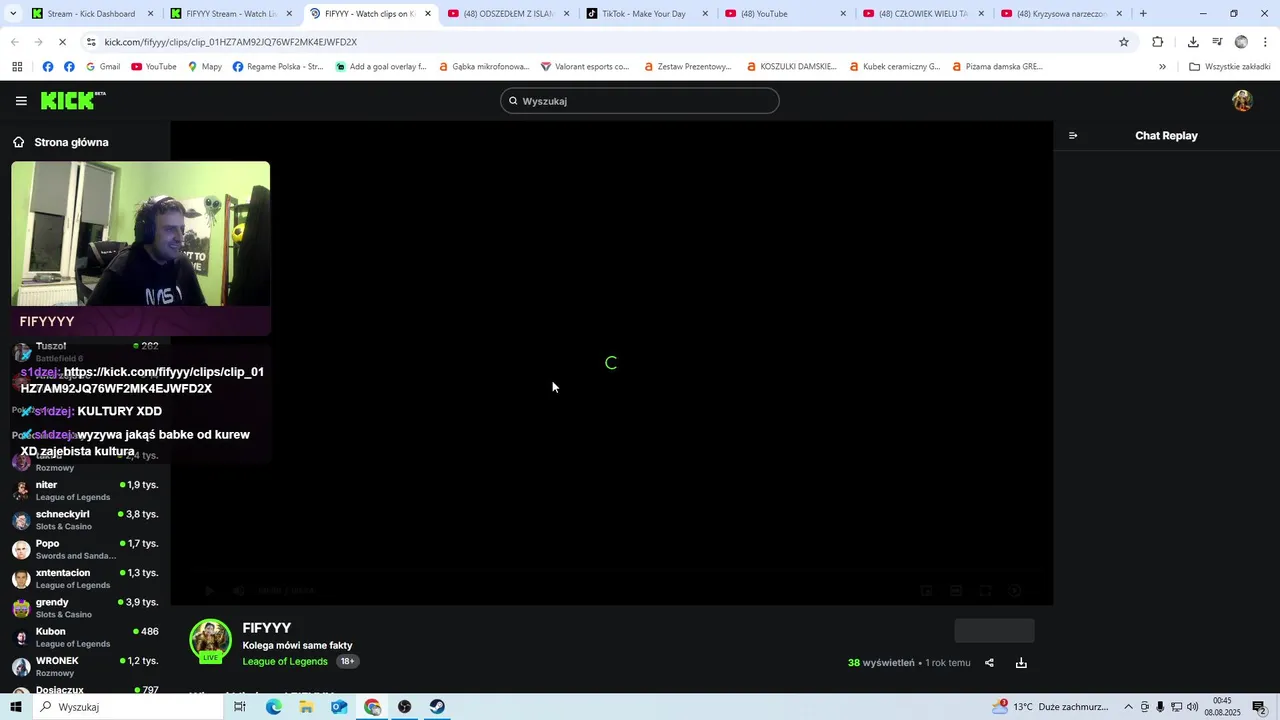Click the Chrome address bar URL
This screenshot has height=720, width=1280.
pyautogui.click(x=231, y=42)
